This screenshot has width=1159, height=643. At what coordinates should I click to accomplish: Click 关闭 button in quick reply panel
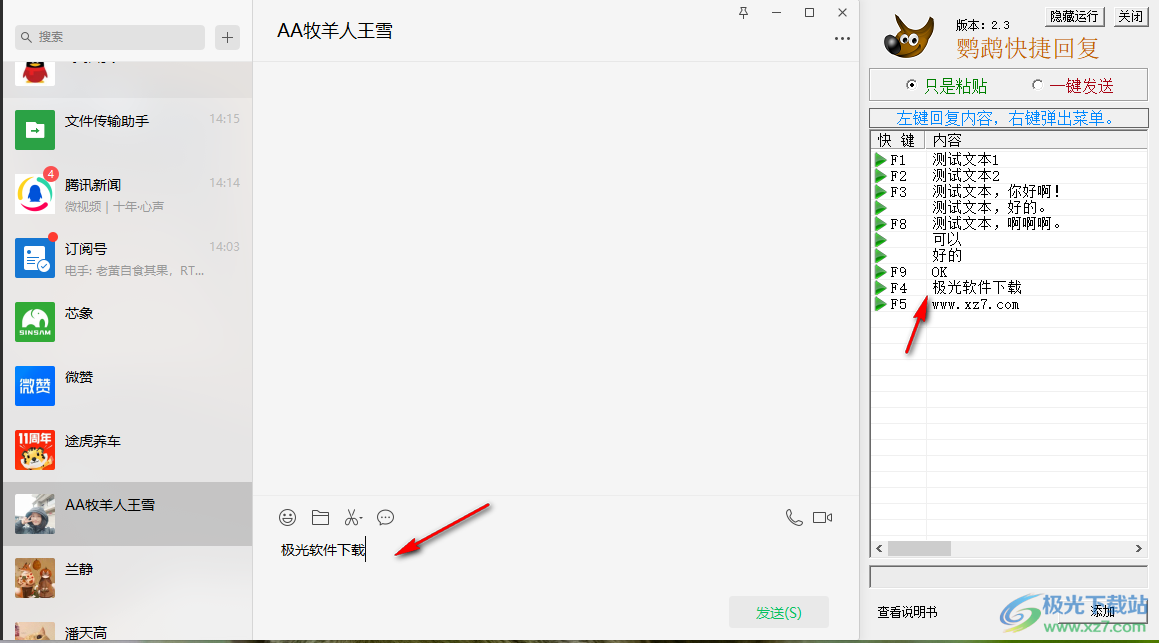click(1131, 16)
